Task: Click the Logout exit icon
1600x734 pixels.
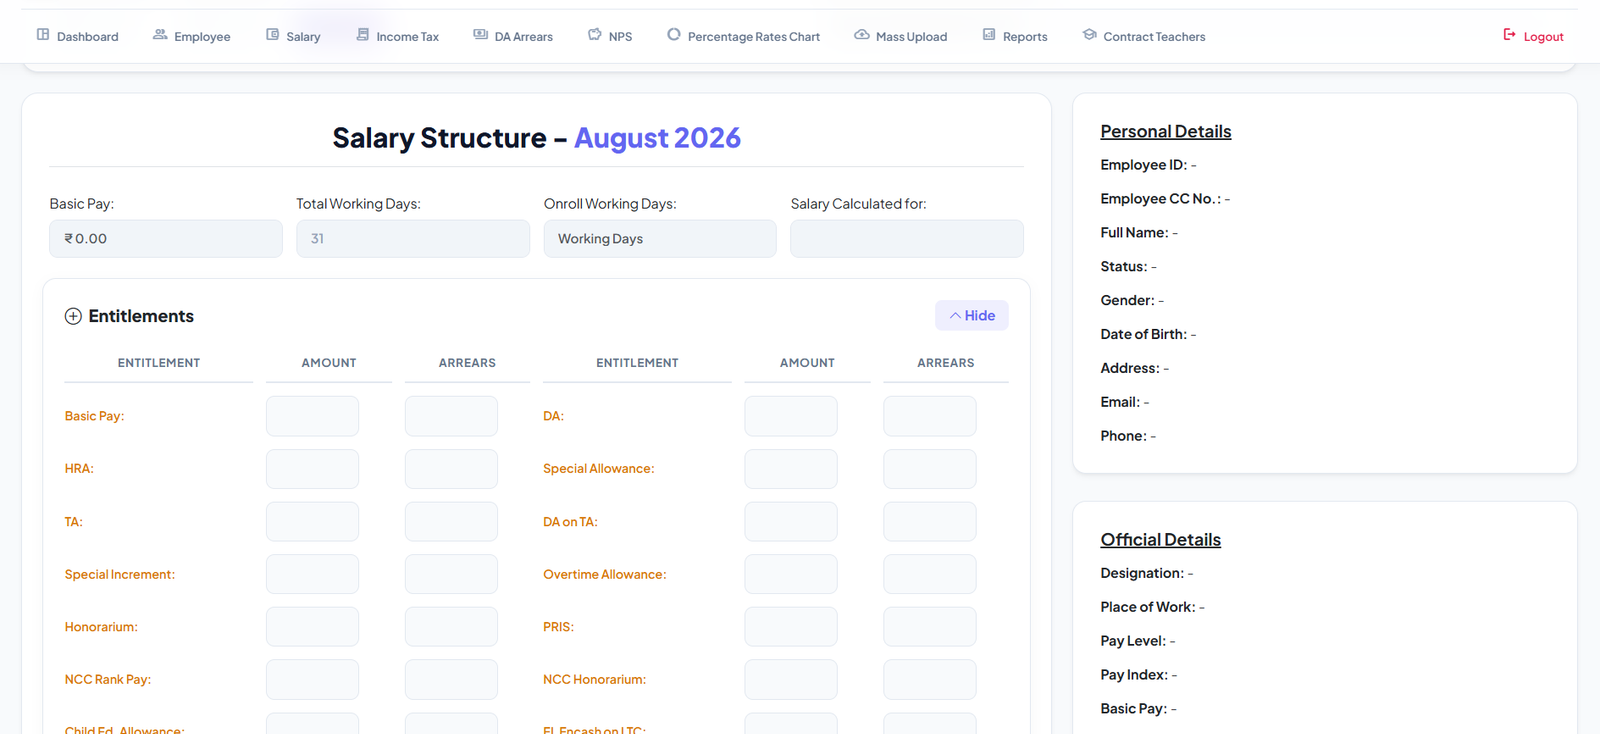Action: click(1510, 35)
